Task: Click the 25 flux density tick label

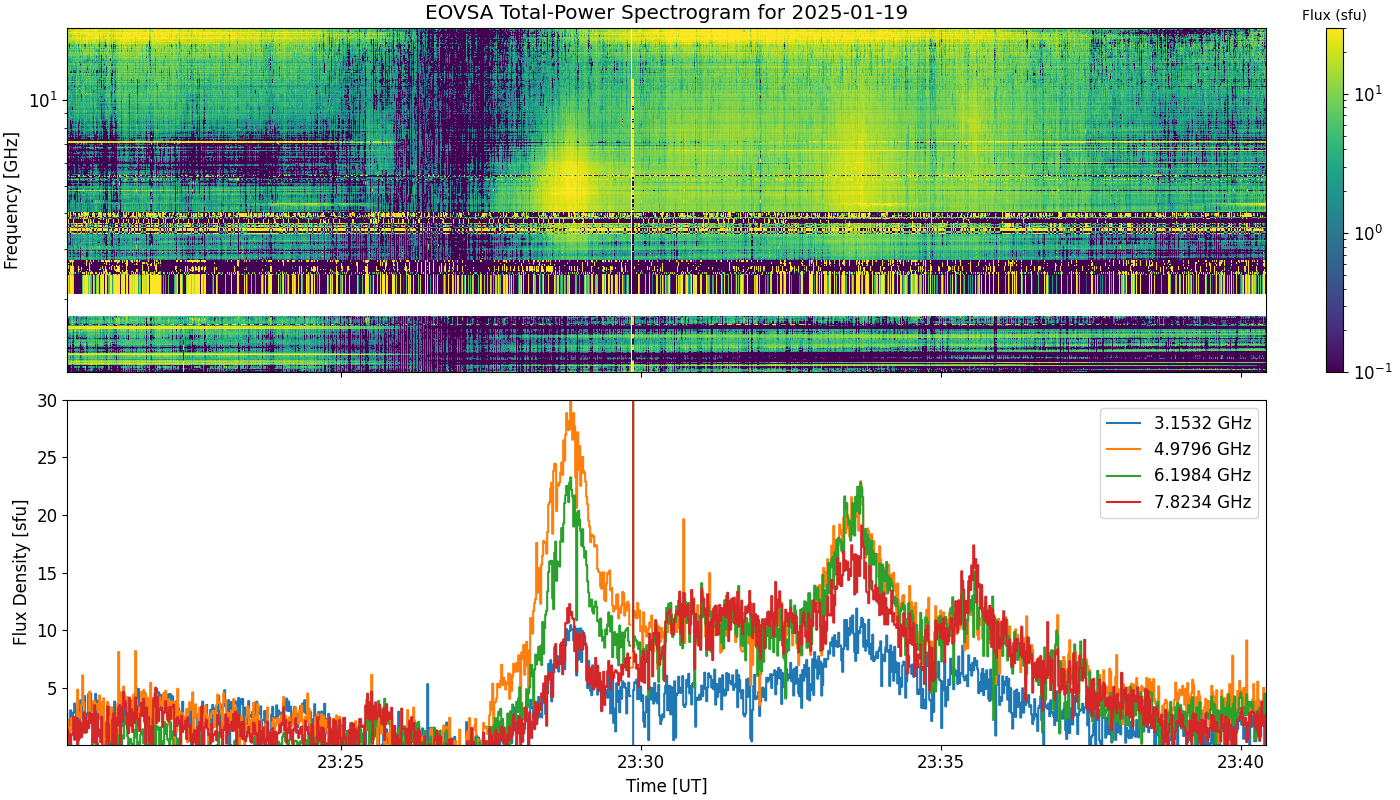Action: coord(49,458)
